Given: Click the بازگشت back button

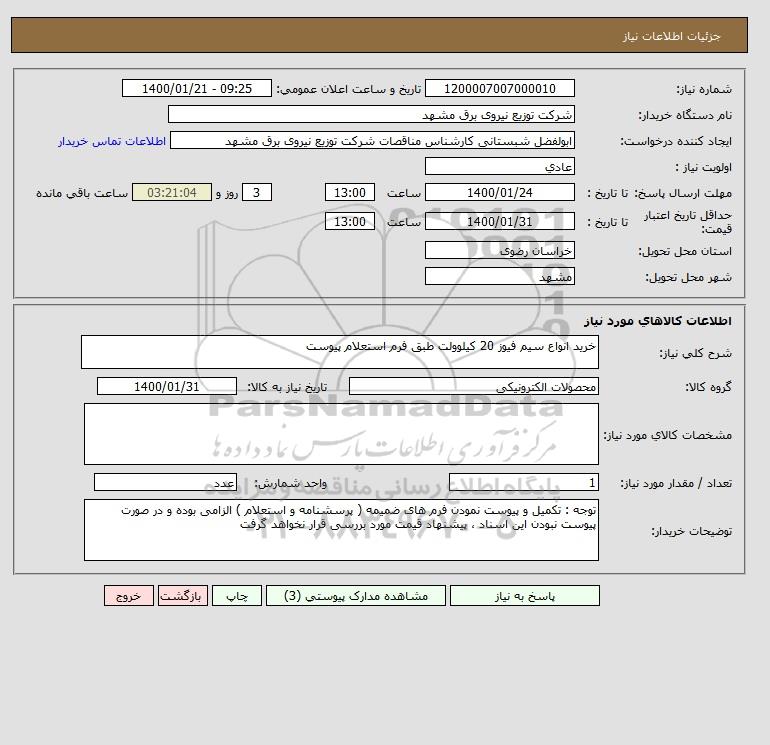Looking at the screenshot, I should click(x=183, y=595).
